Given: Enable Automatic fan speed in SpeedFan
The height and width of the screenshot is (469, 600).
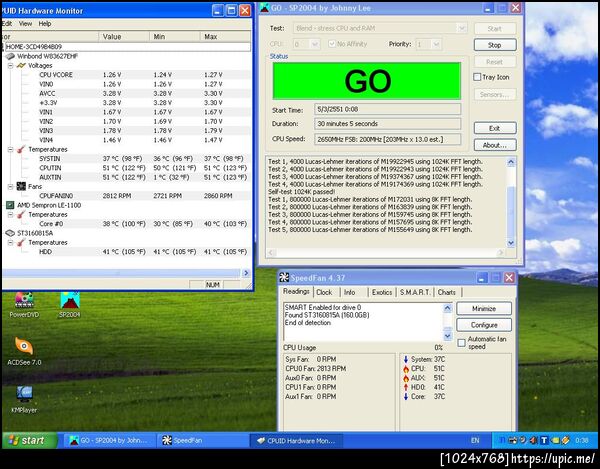Looking at the screenshot, I should tap(461, 343).
